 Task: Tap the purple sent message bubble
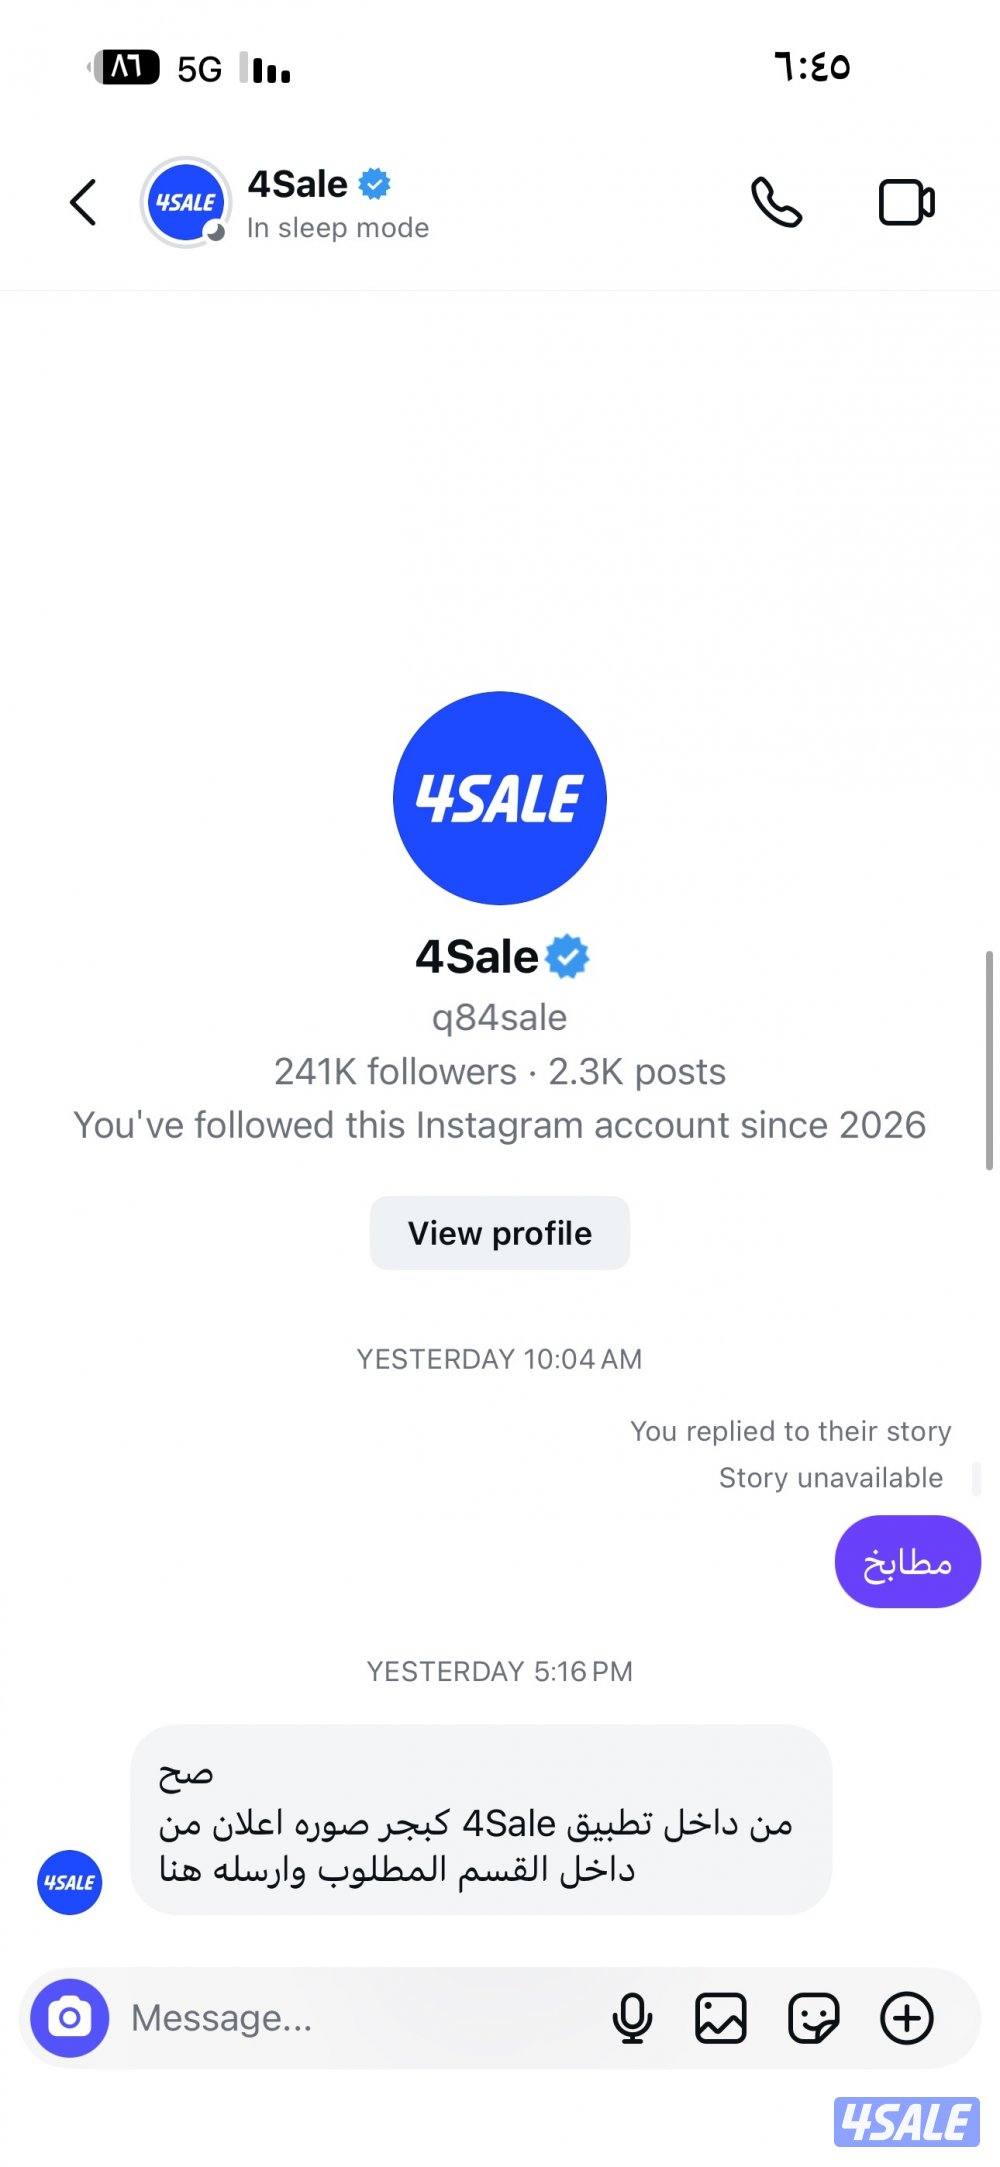click(907, 1562)
